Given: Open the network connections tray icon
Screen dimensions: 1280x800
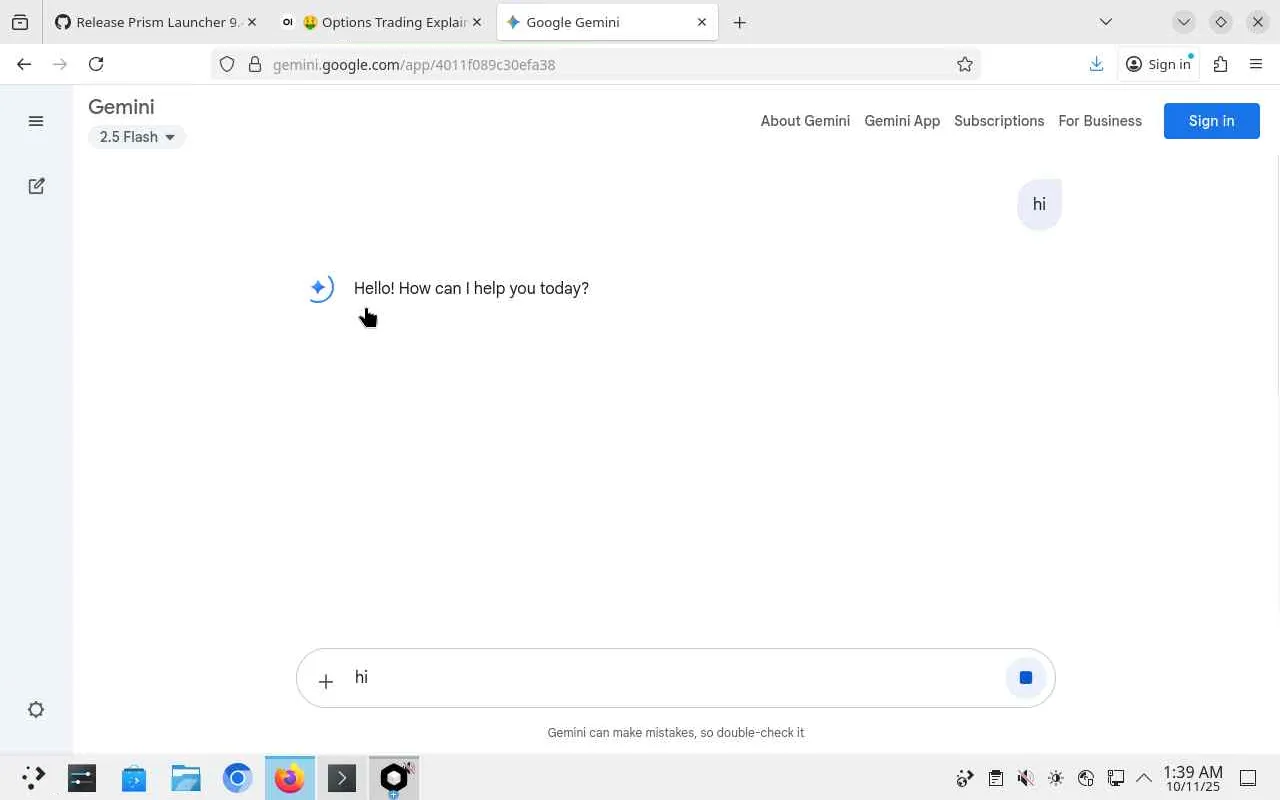Looking at the screenshot, I should click(x=1115, y=778).
